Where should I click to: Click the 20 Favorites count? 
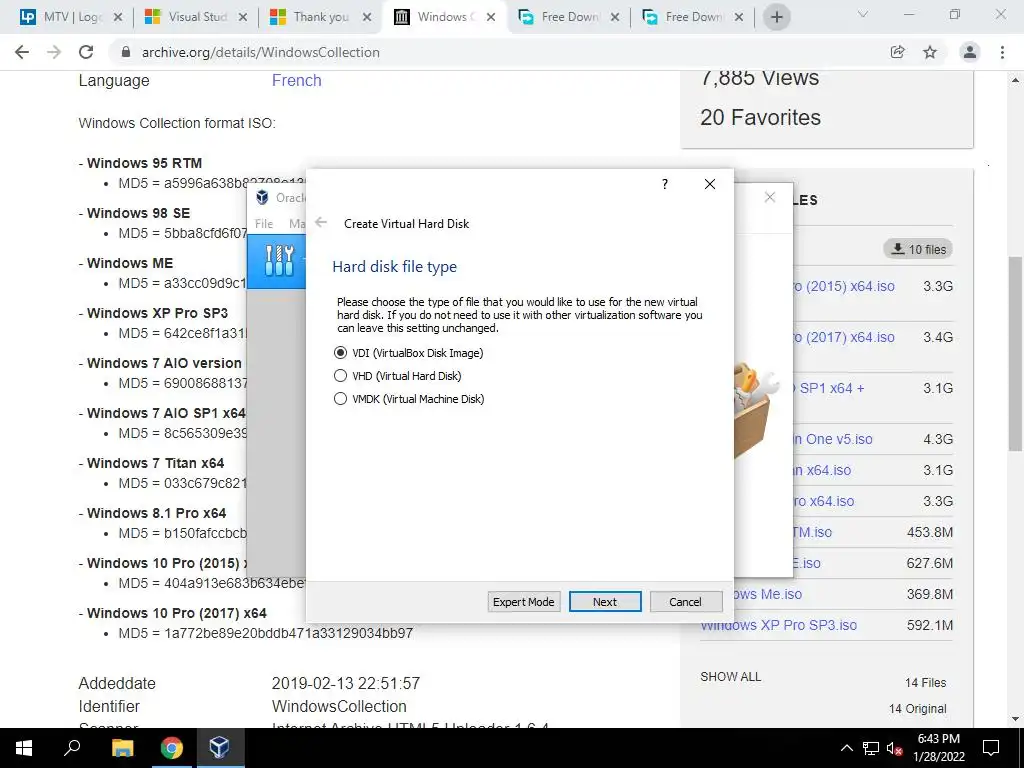[760, 118]
